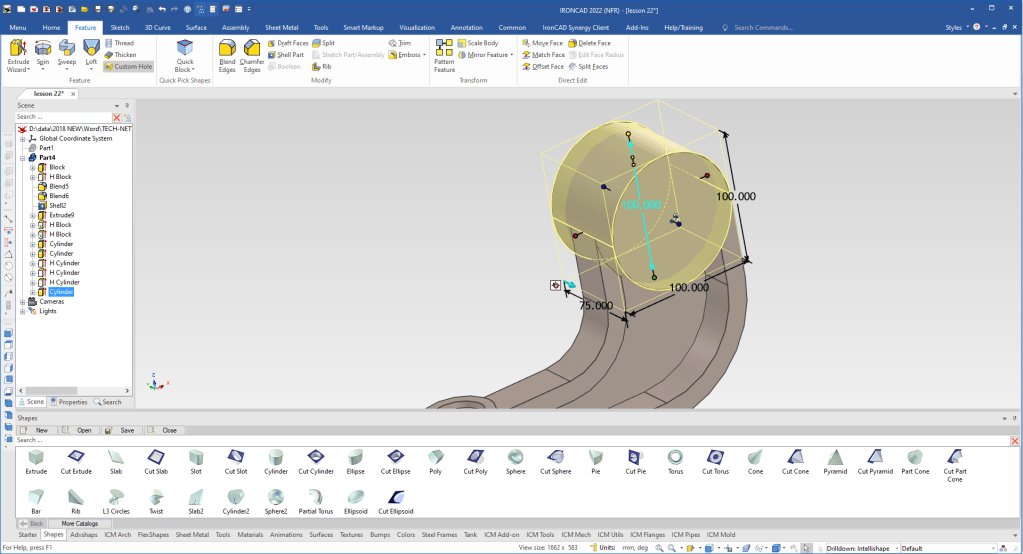Choose the Shell Part tool

288,55
